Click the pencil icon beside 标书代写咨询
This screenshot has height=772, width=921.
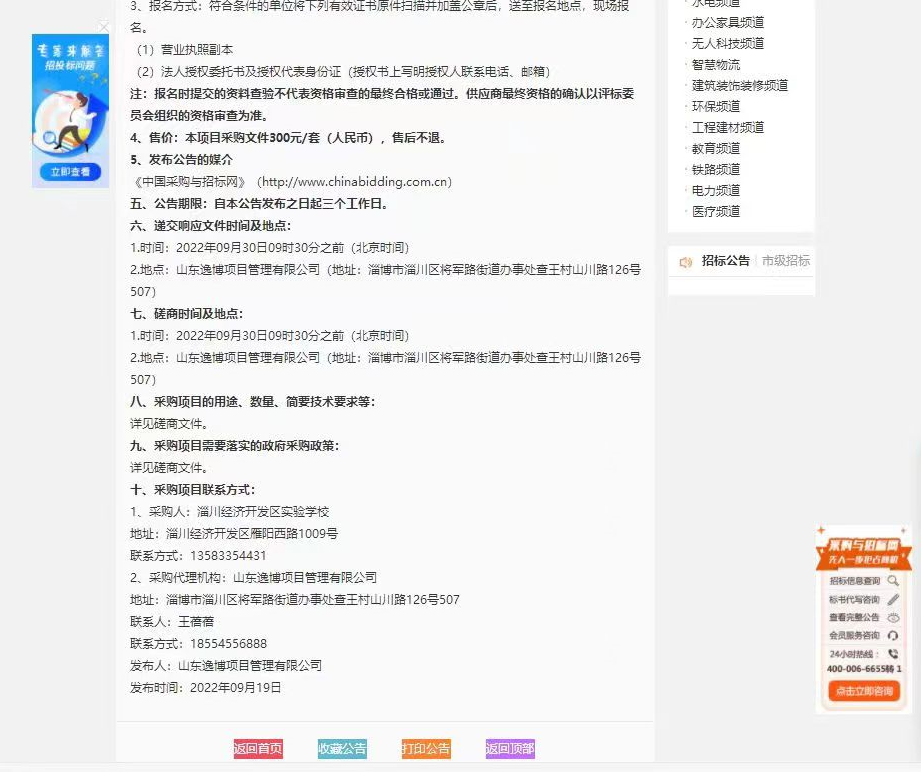point(893,599)
